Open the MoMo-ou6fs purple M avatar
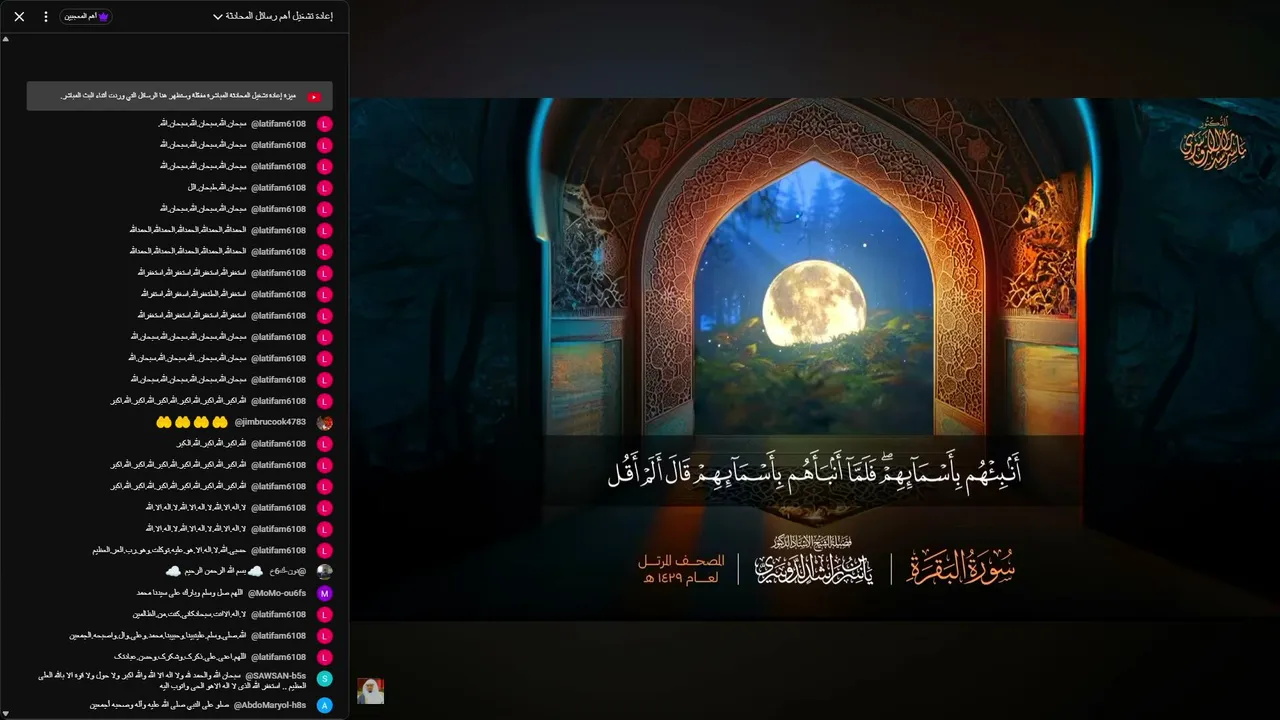The height and width of the screenshot is (720, 1280). pyautogui.click(x=324, y=593)
